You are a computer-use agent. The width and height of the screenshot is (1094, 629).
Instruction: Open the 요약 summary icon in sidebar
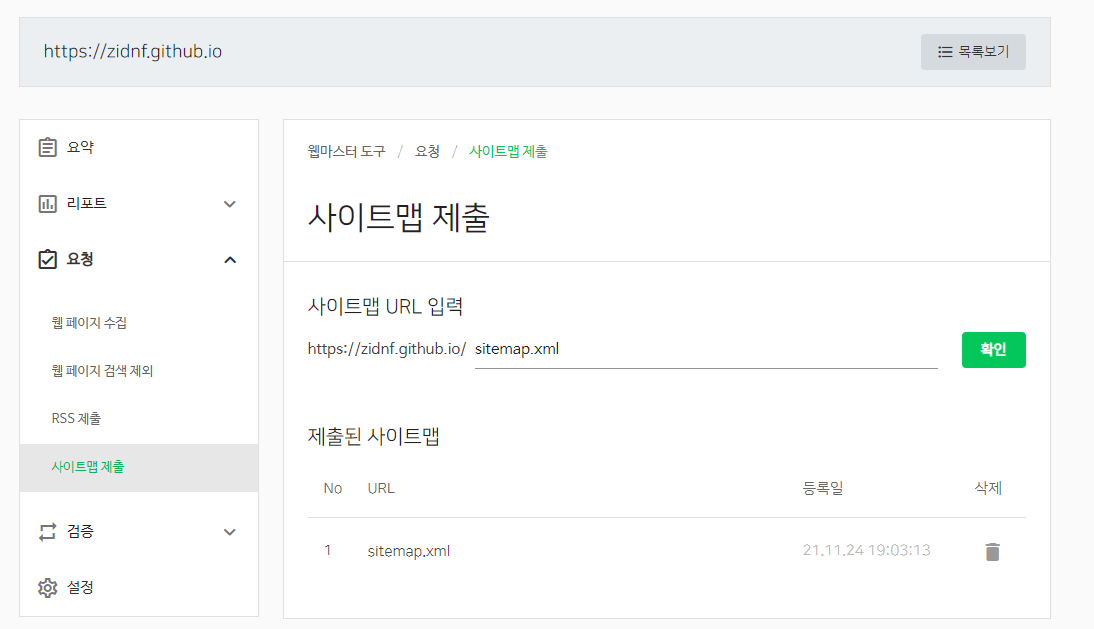[x=47, y=146]
